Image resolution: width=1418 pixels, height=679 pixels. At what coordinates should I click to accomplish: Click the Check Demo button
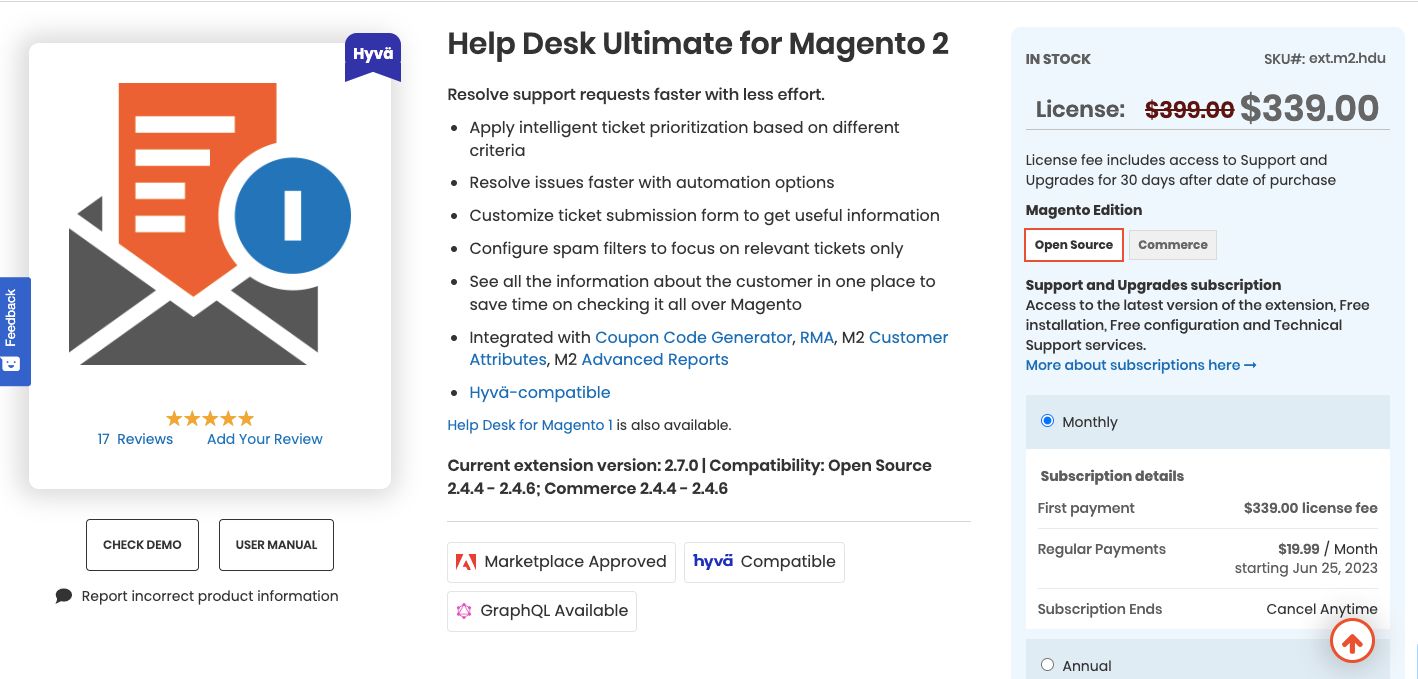(142, 544)
